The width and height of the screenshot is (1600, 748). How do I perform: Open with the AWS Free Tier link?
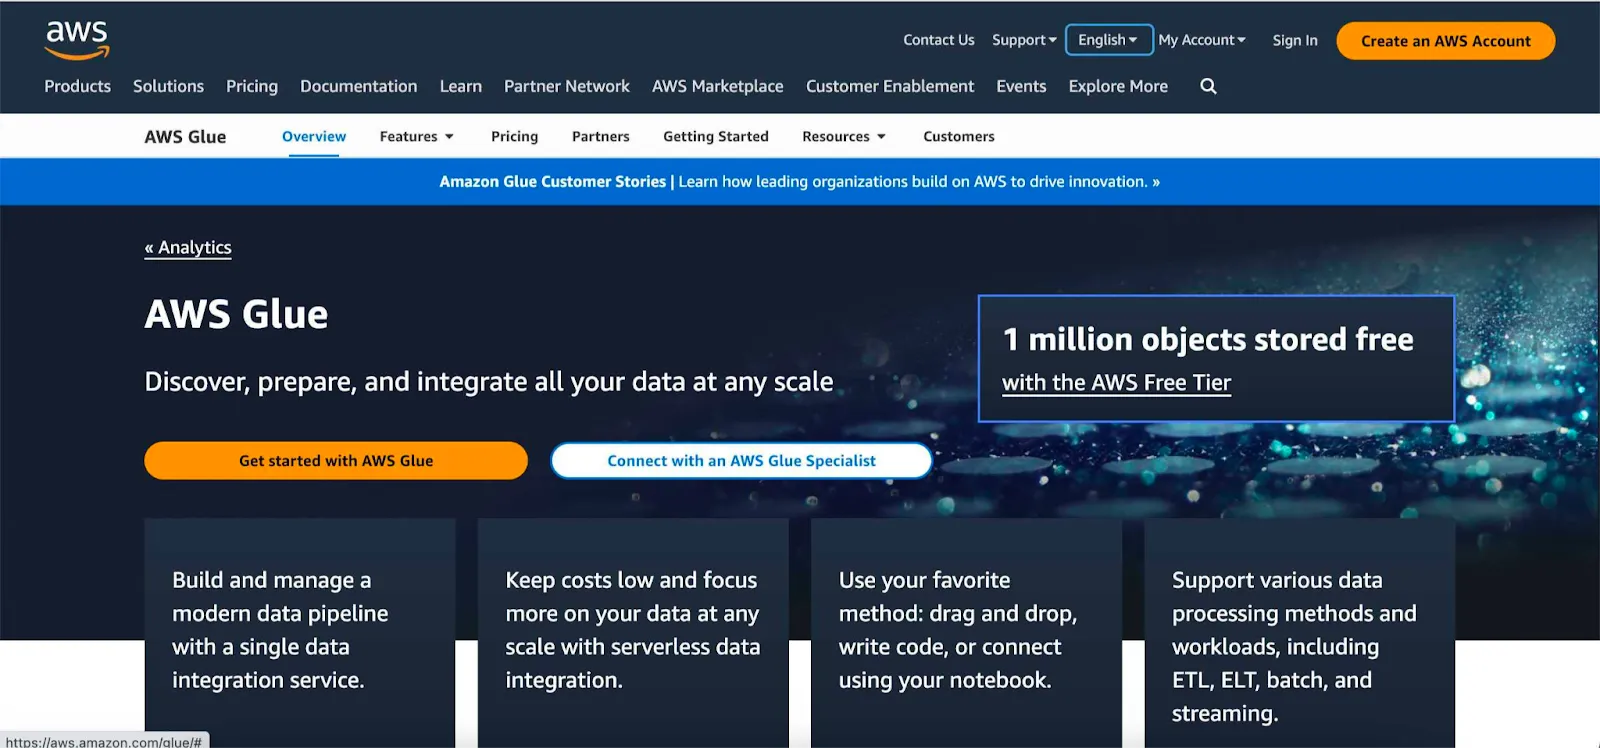click(1116, 383)
